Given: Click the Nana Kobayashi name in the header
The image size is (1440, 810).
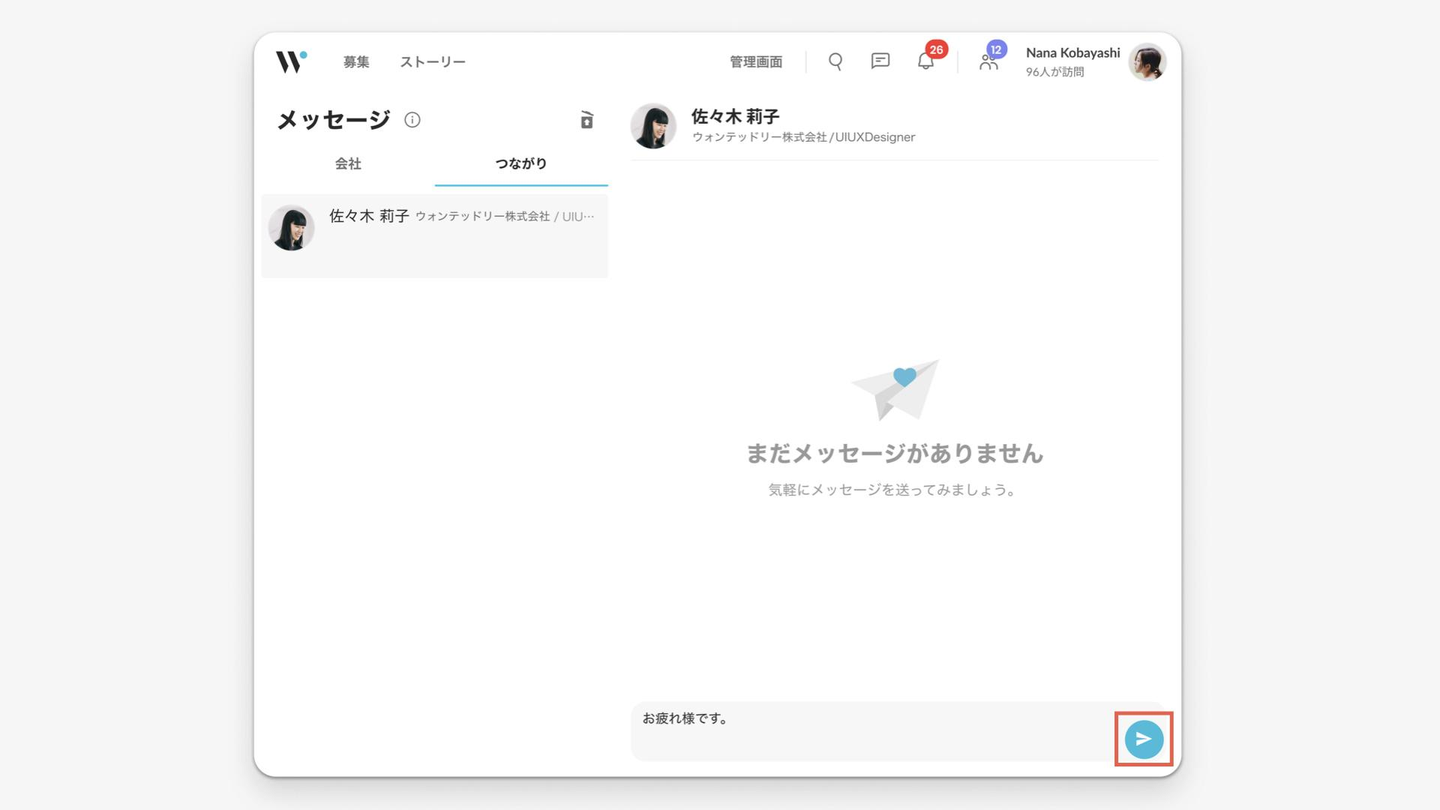Looking at the screenshot, I should [x=1073, y=53].
